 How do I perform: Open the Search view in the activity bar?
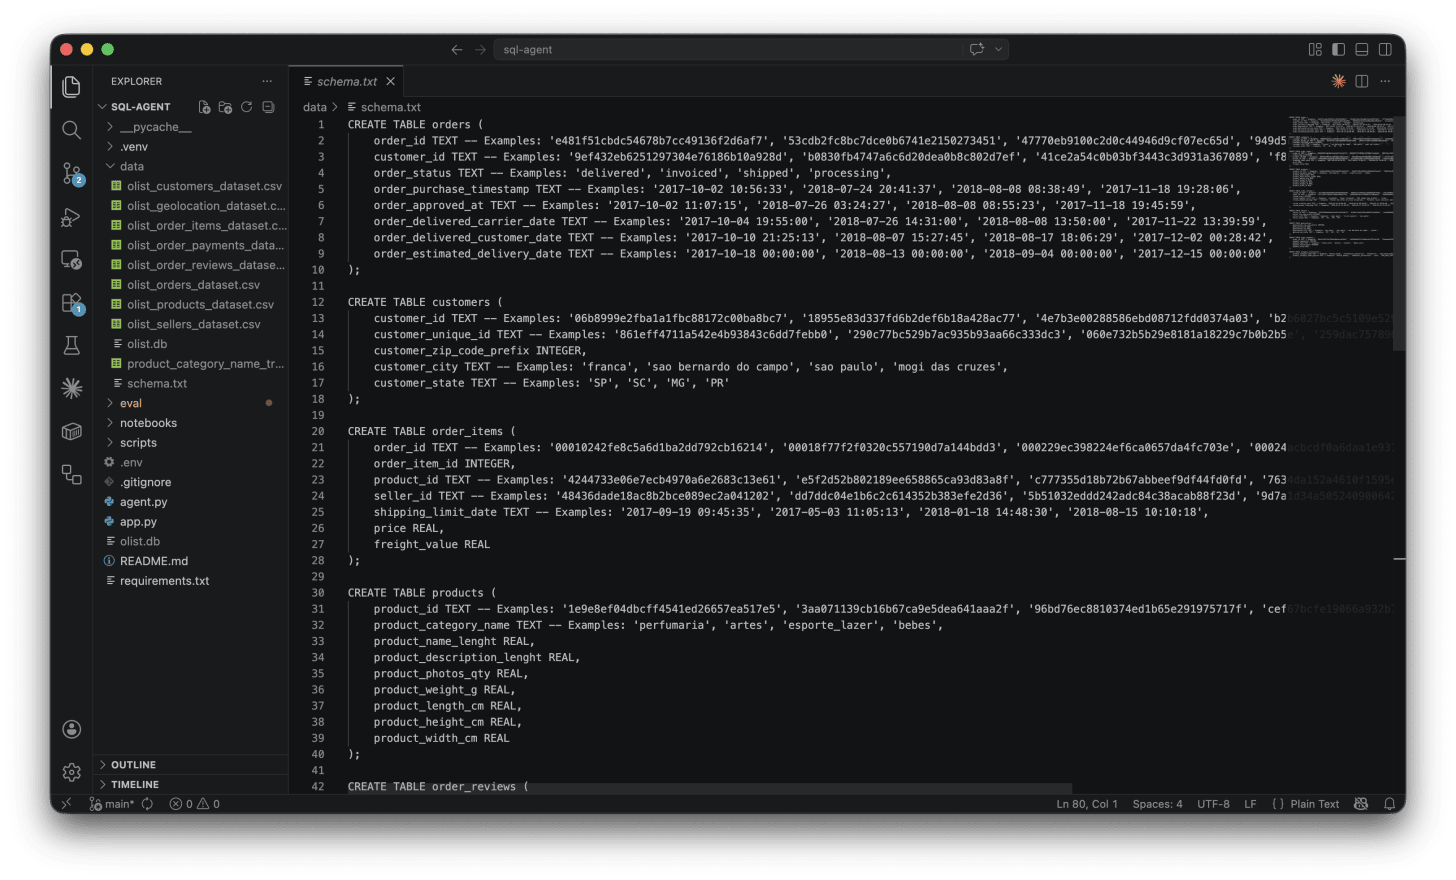tap(70, 129)
